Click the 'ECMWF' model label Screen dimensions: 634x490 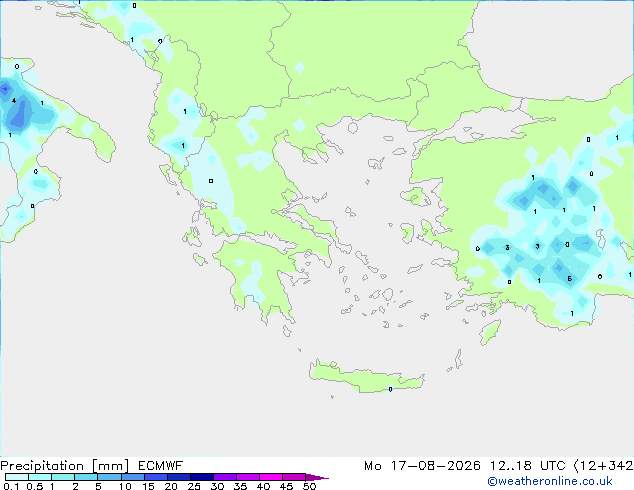[x=161, y=466]
